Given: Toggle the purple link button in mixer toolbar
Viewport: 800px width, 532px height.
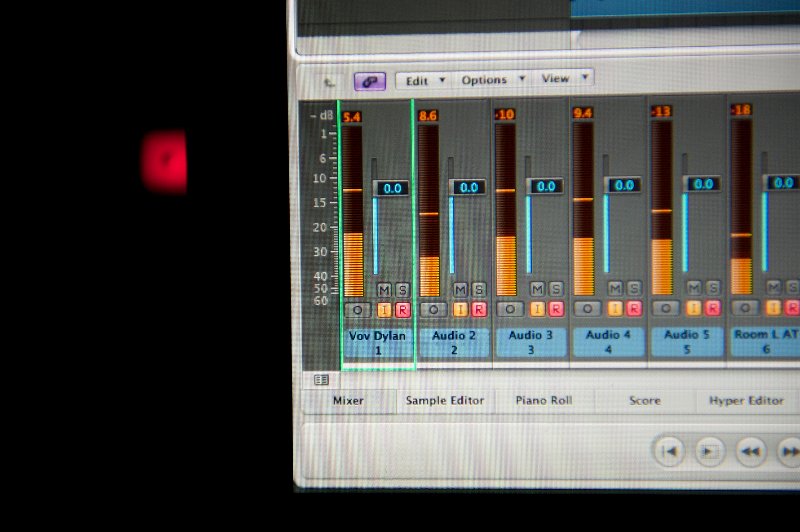Looking at the screenshot, I should click(x=370, y=81).
